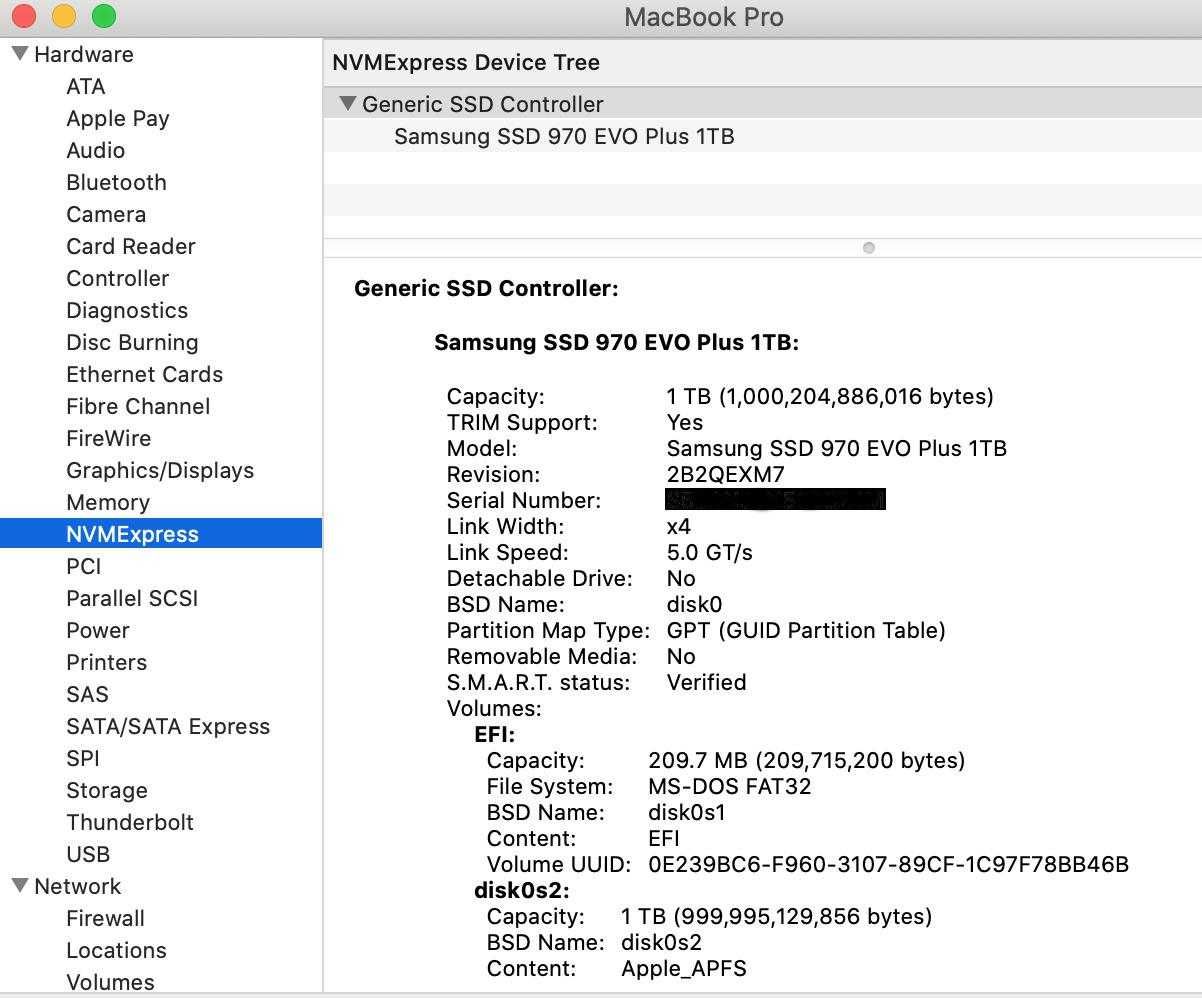Show Storage information in the sidebar
1202x998 pixels.
pyautogui.click(x=107, y=790)
